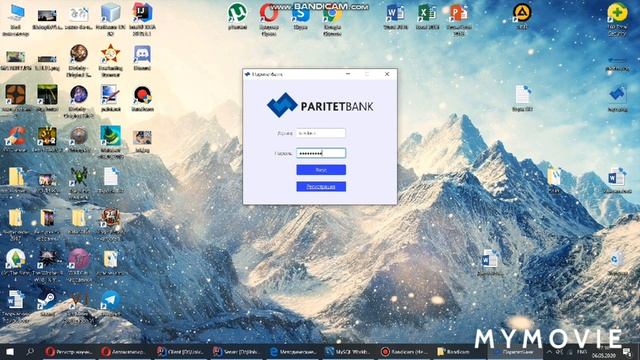
Task: Open the Bandicam folder taskbar item
Action: 460,351
